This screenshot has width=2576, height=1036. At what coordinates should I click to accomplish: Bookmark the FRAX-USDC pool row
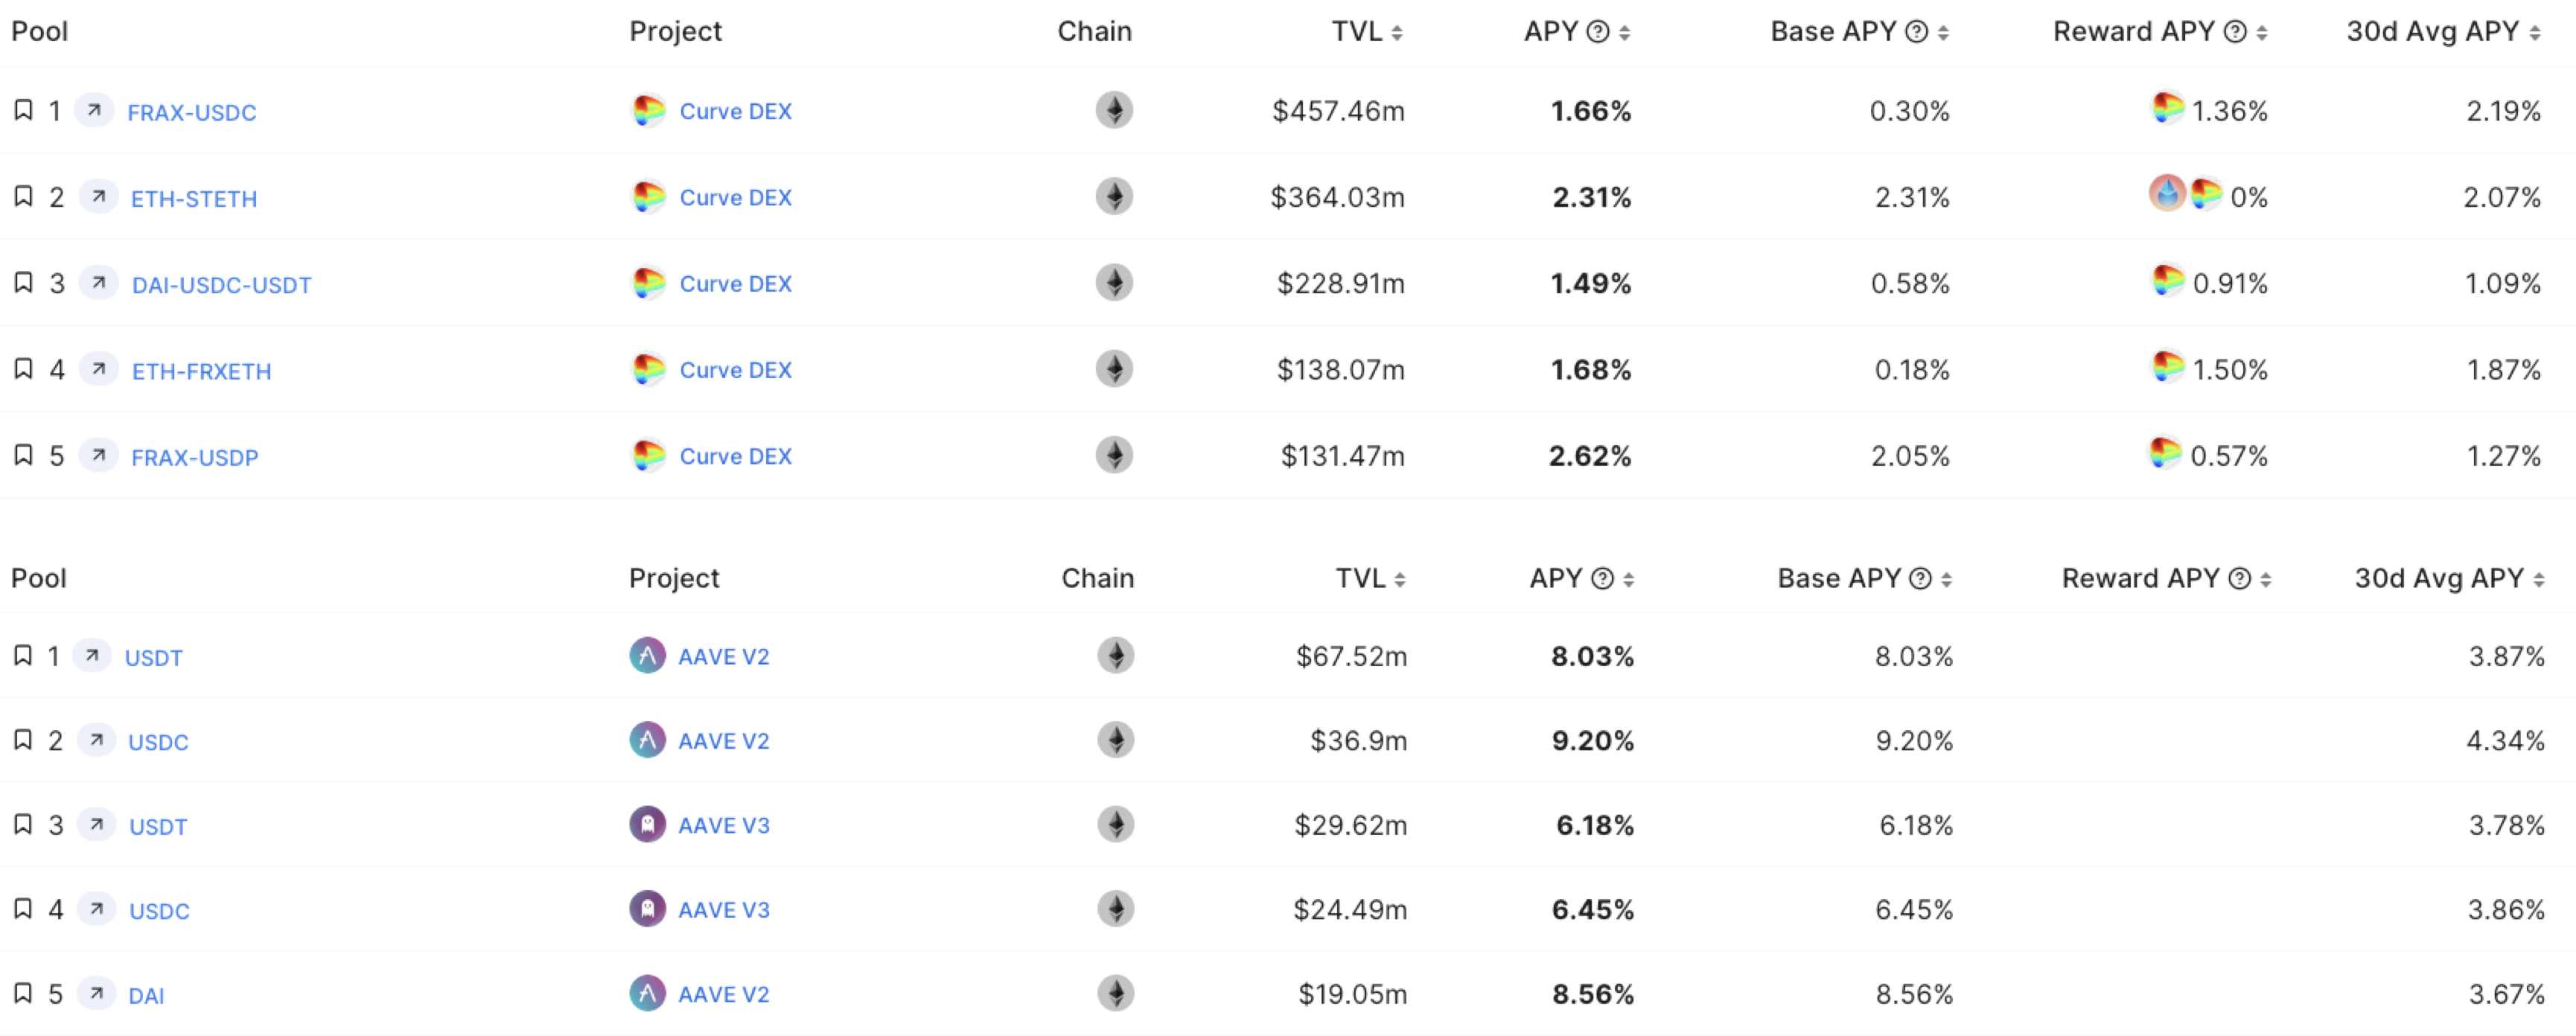coord(23,110)
